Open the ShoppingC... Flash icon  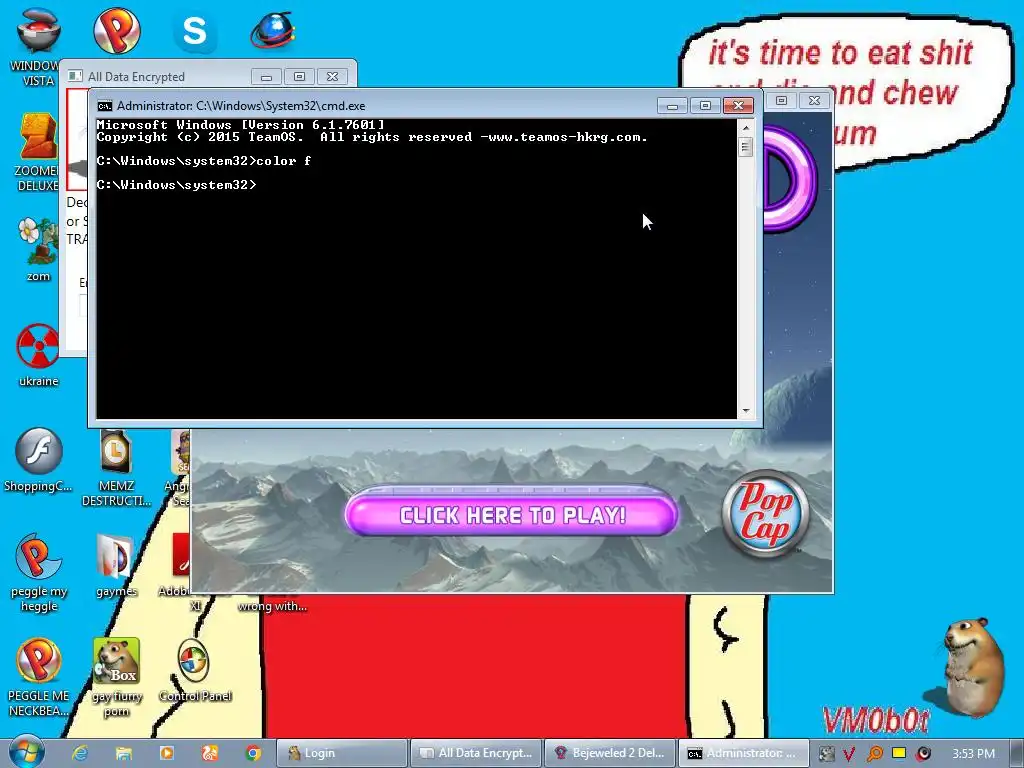click(x=38, y=460)
